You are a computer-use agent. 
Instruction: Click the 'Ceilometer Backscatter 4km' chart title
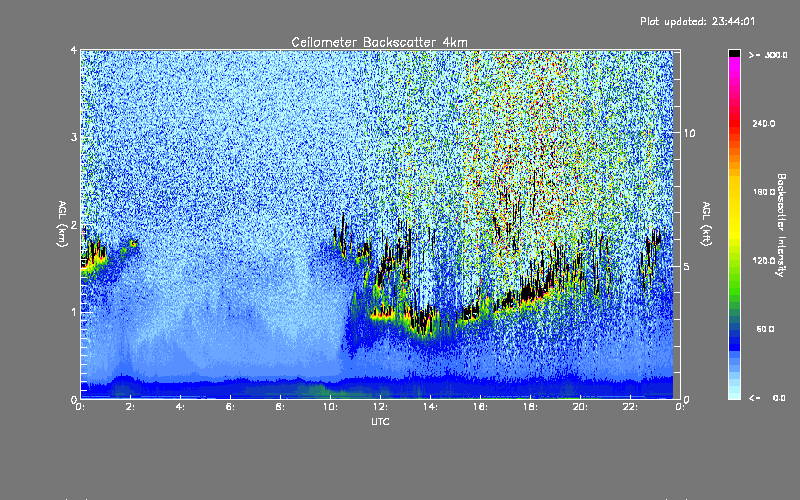pyautogui.click(x=379, y=42)
